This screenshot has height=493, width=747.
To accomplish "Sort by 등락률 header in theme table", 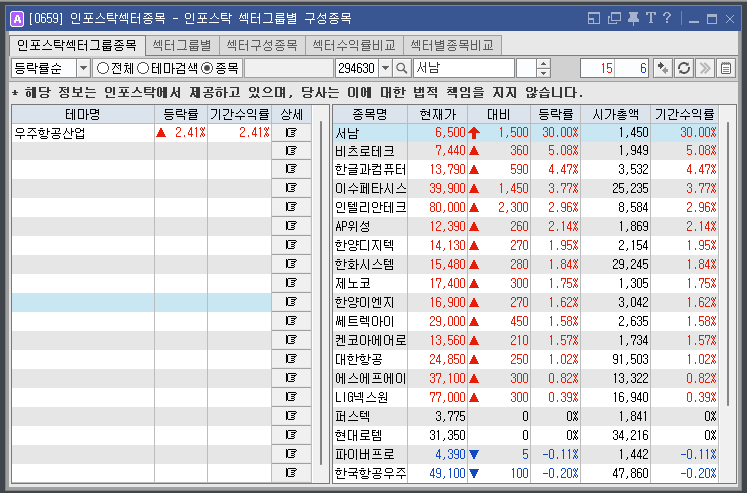I will point(181,114).
